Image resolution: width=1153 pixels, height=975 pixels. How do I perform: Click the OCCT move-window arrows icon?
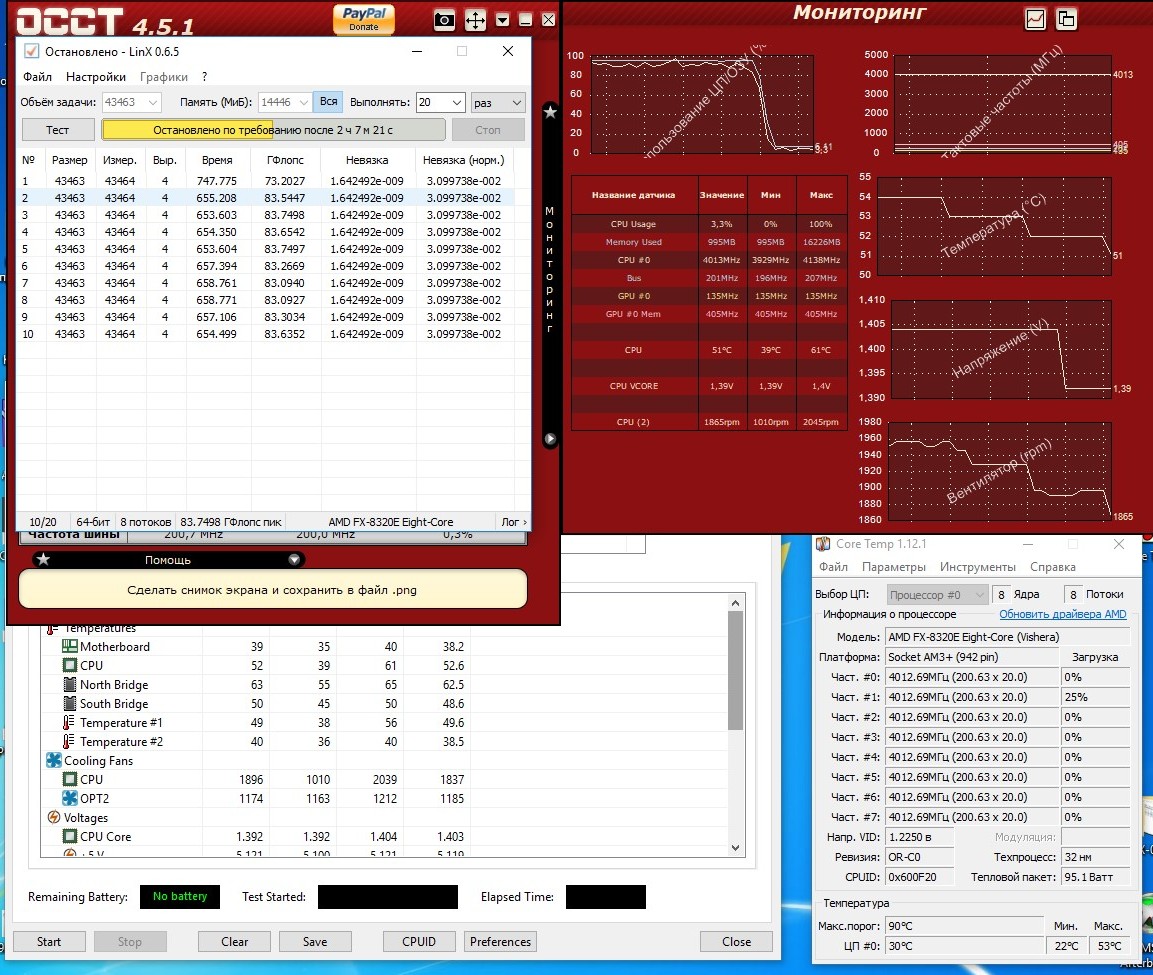click(x=476, y=20)
